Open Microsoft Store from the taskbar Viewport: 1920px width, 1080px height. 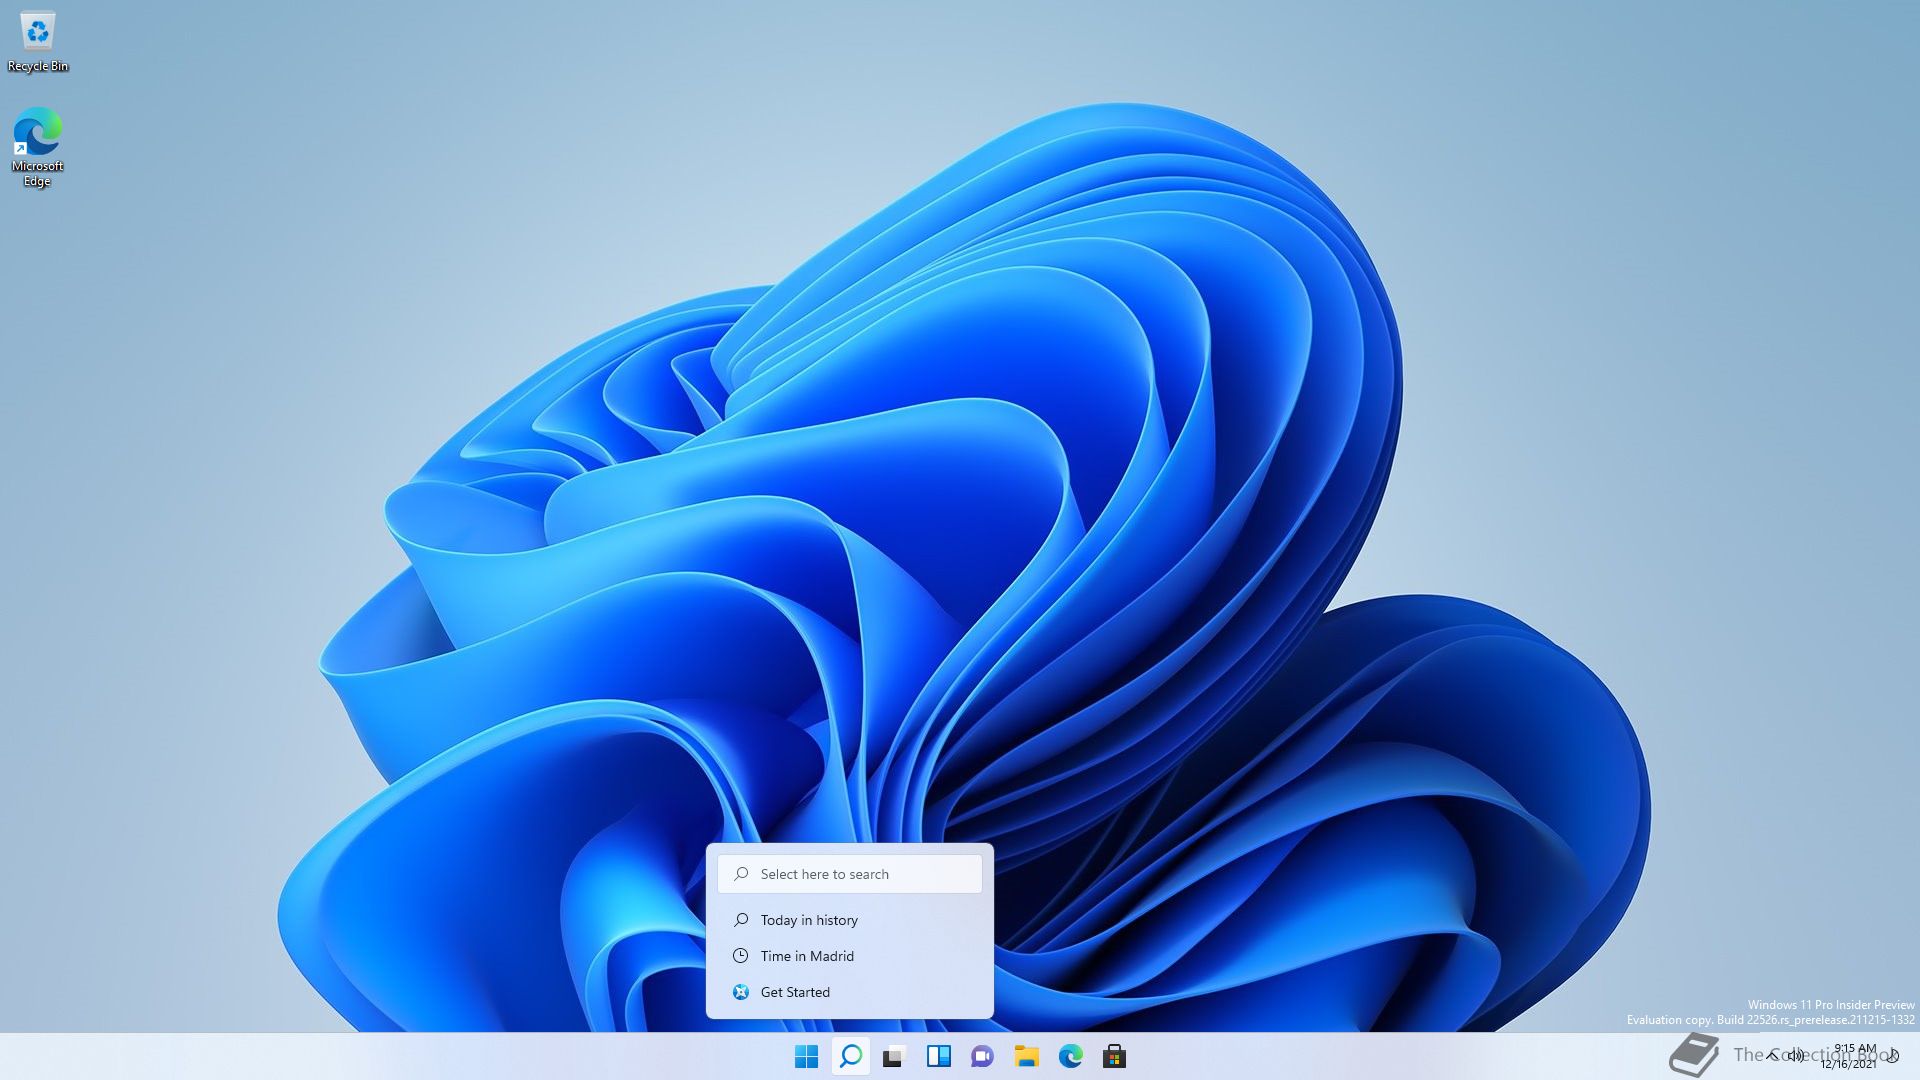1114,1056
